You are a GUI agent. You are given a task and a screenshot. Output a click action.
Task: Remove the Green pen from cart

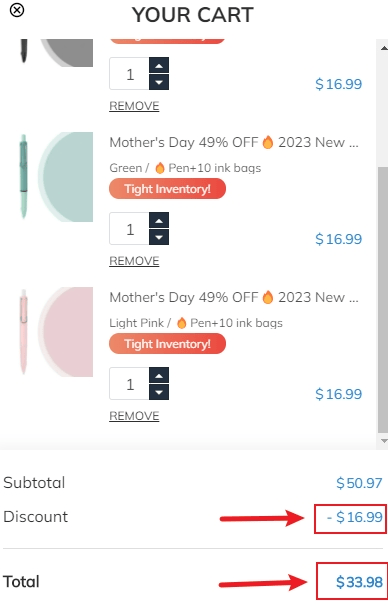[x=134, y=261]
